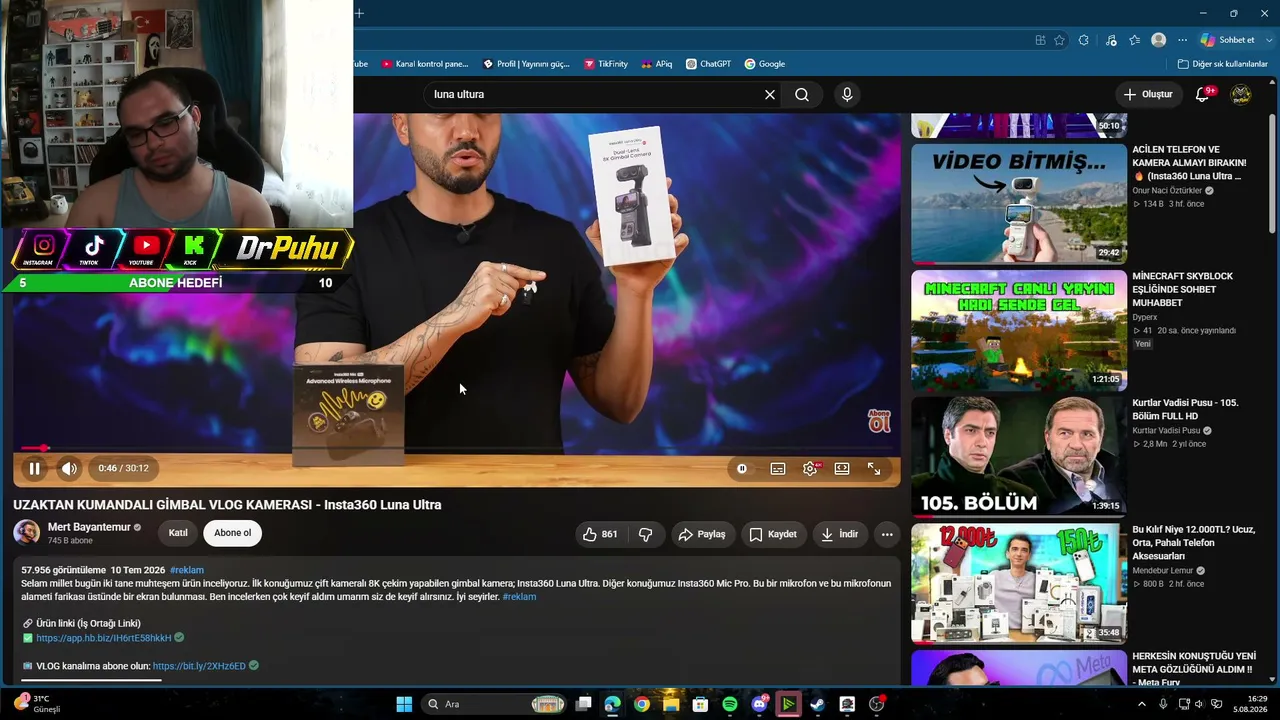This screenshot has width=1280, height=720.
Task: Open the Minecraft Skyblock stream thumbnail
Action: (x=1019, y=331)
